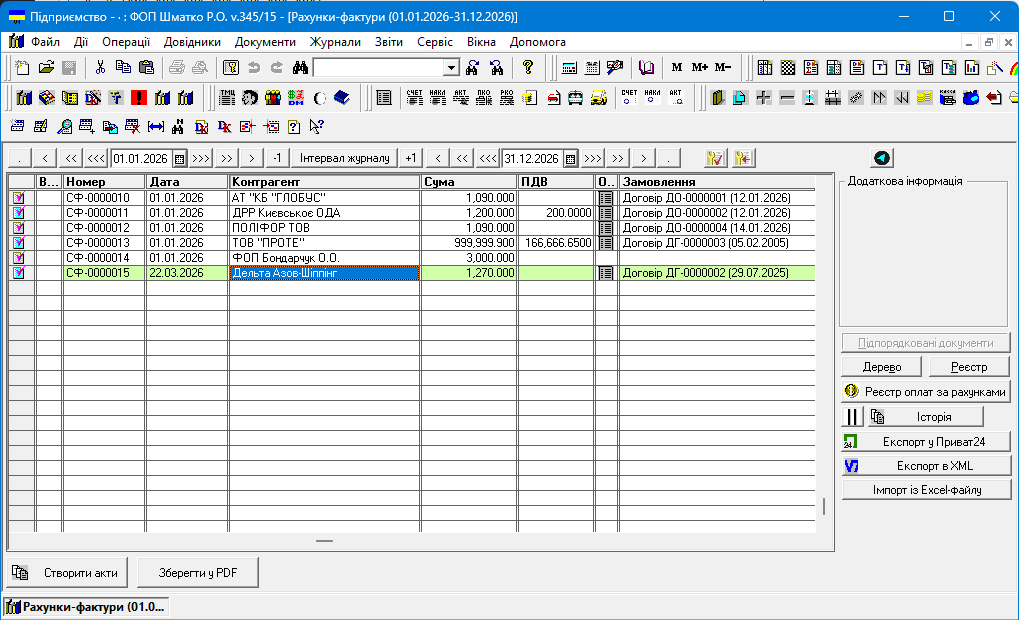Open calendar picker for end date 31.12.2026
Viewport: 1019px width, 620px height.
570,158
